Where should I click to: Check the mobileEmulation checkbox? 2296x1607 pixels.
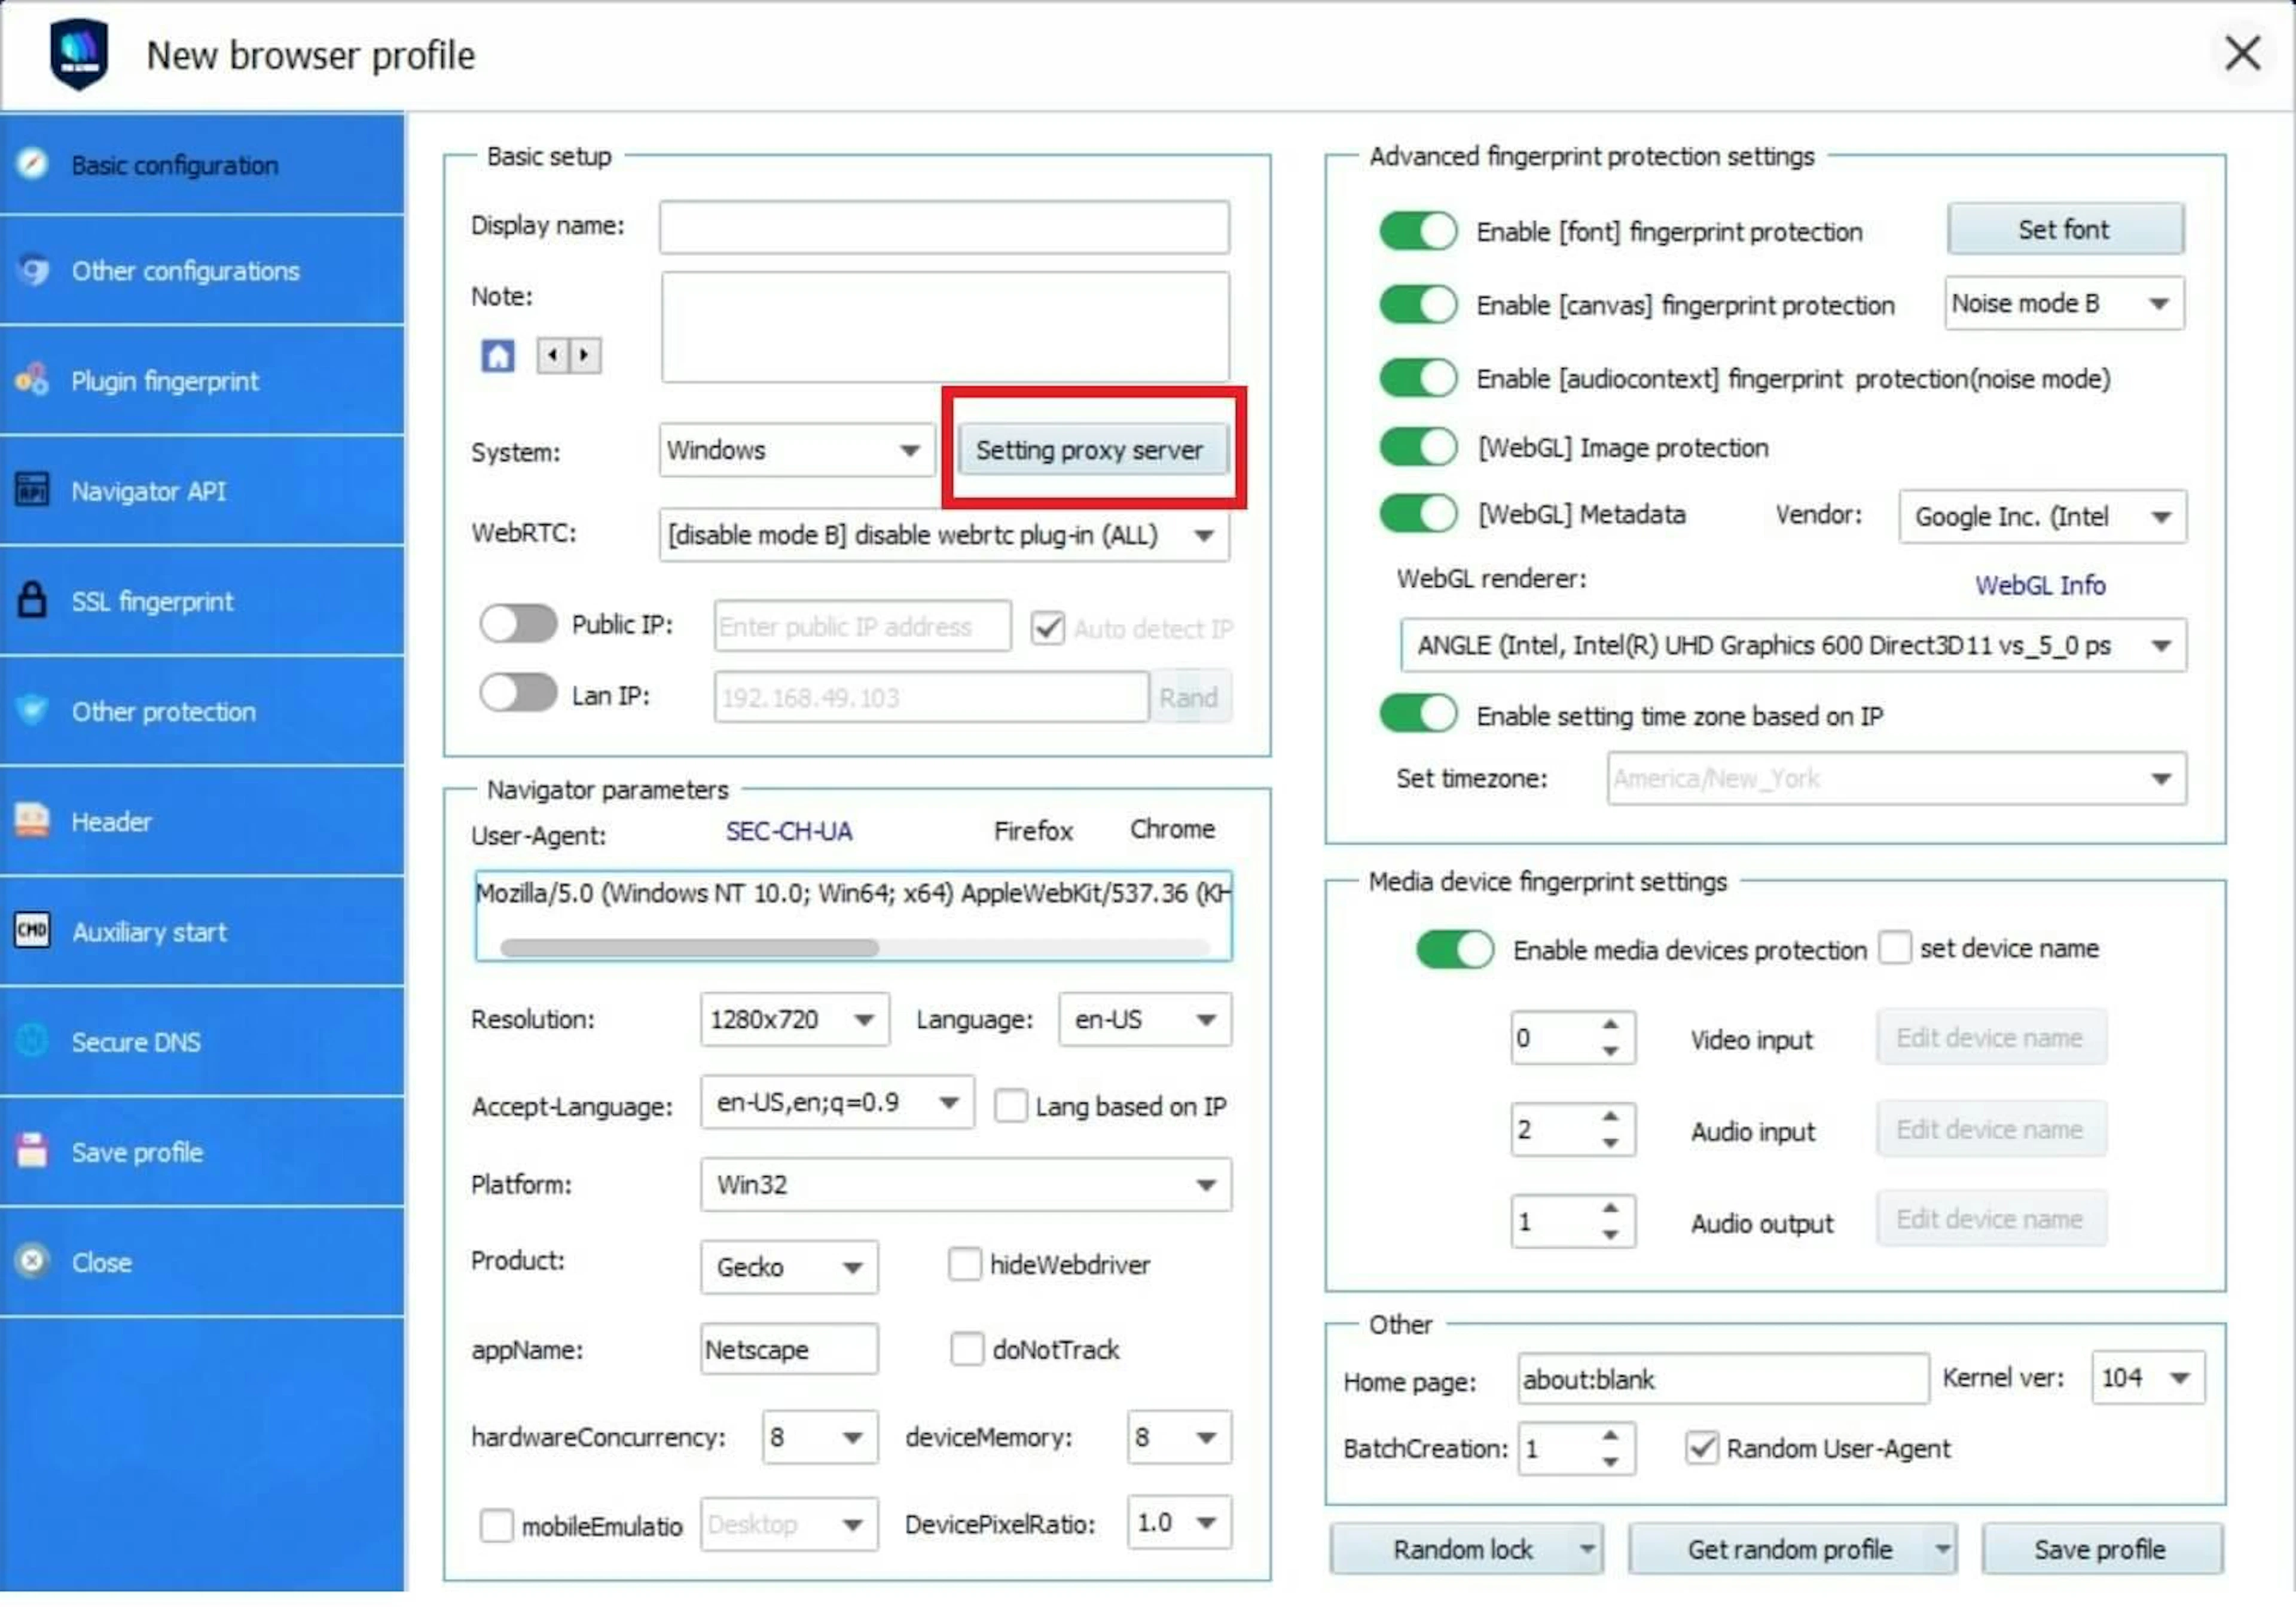[496, 1525]
